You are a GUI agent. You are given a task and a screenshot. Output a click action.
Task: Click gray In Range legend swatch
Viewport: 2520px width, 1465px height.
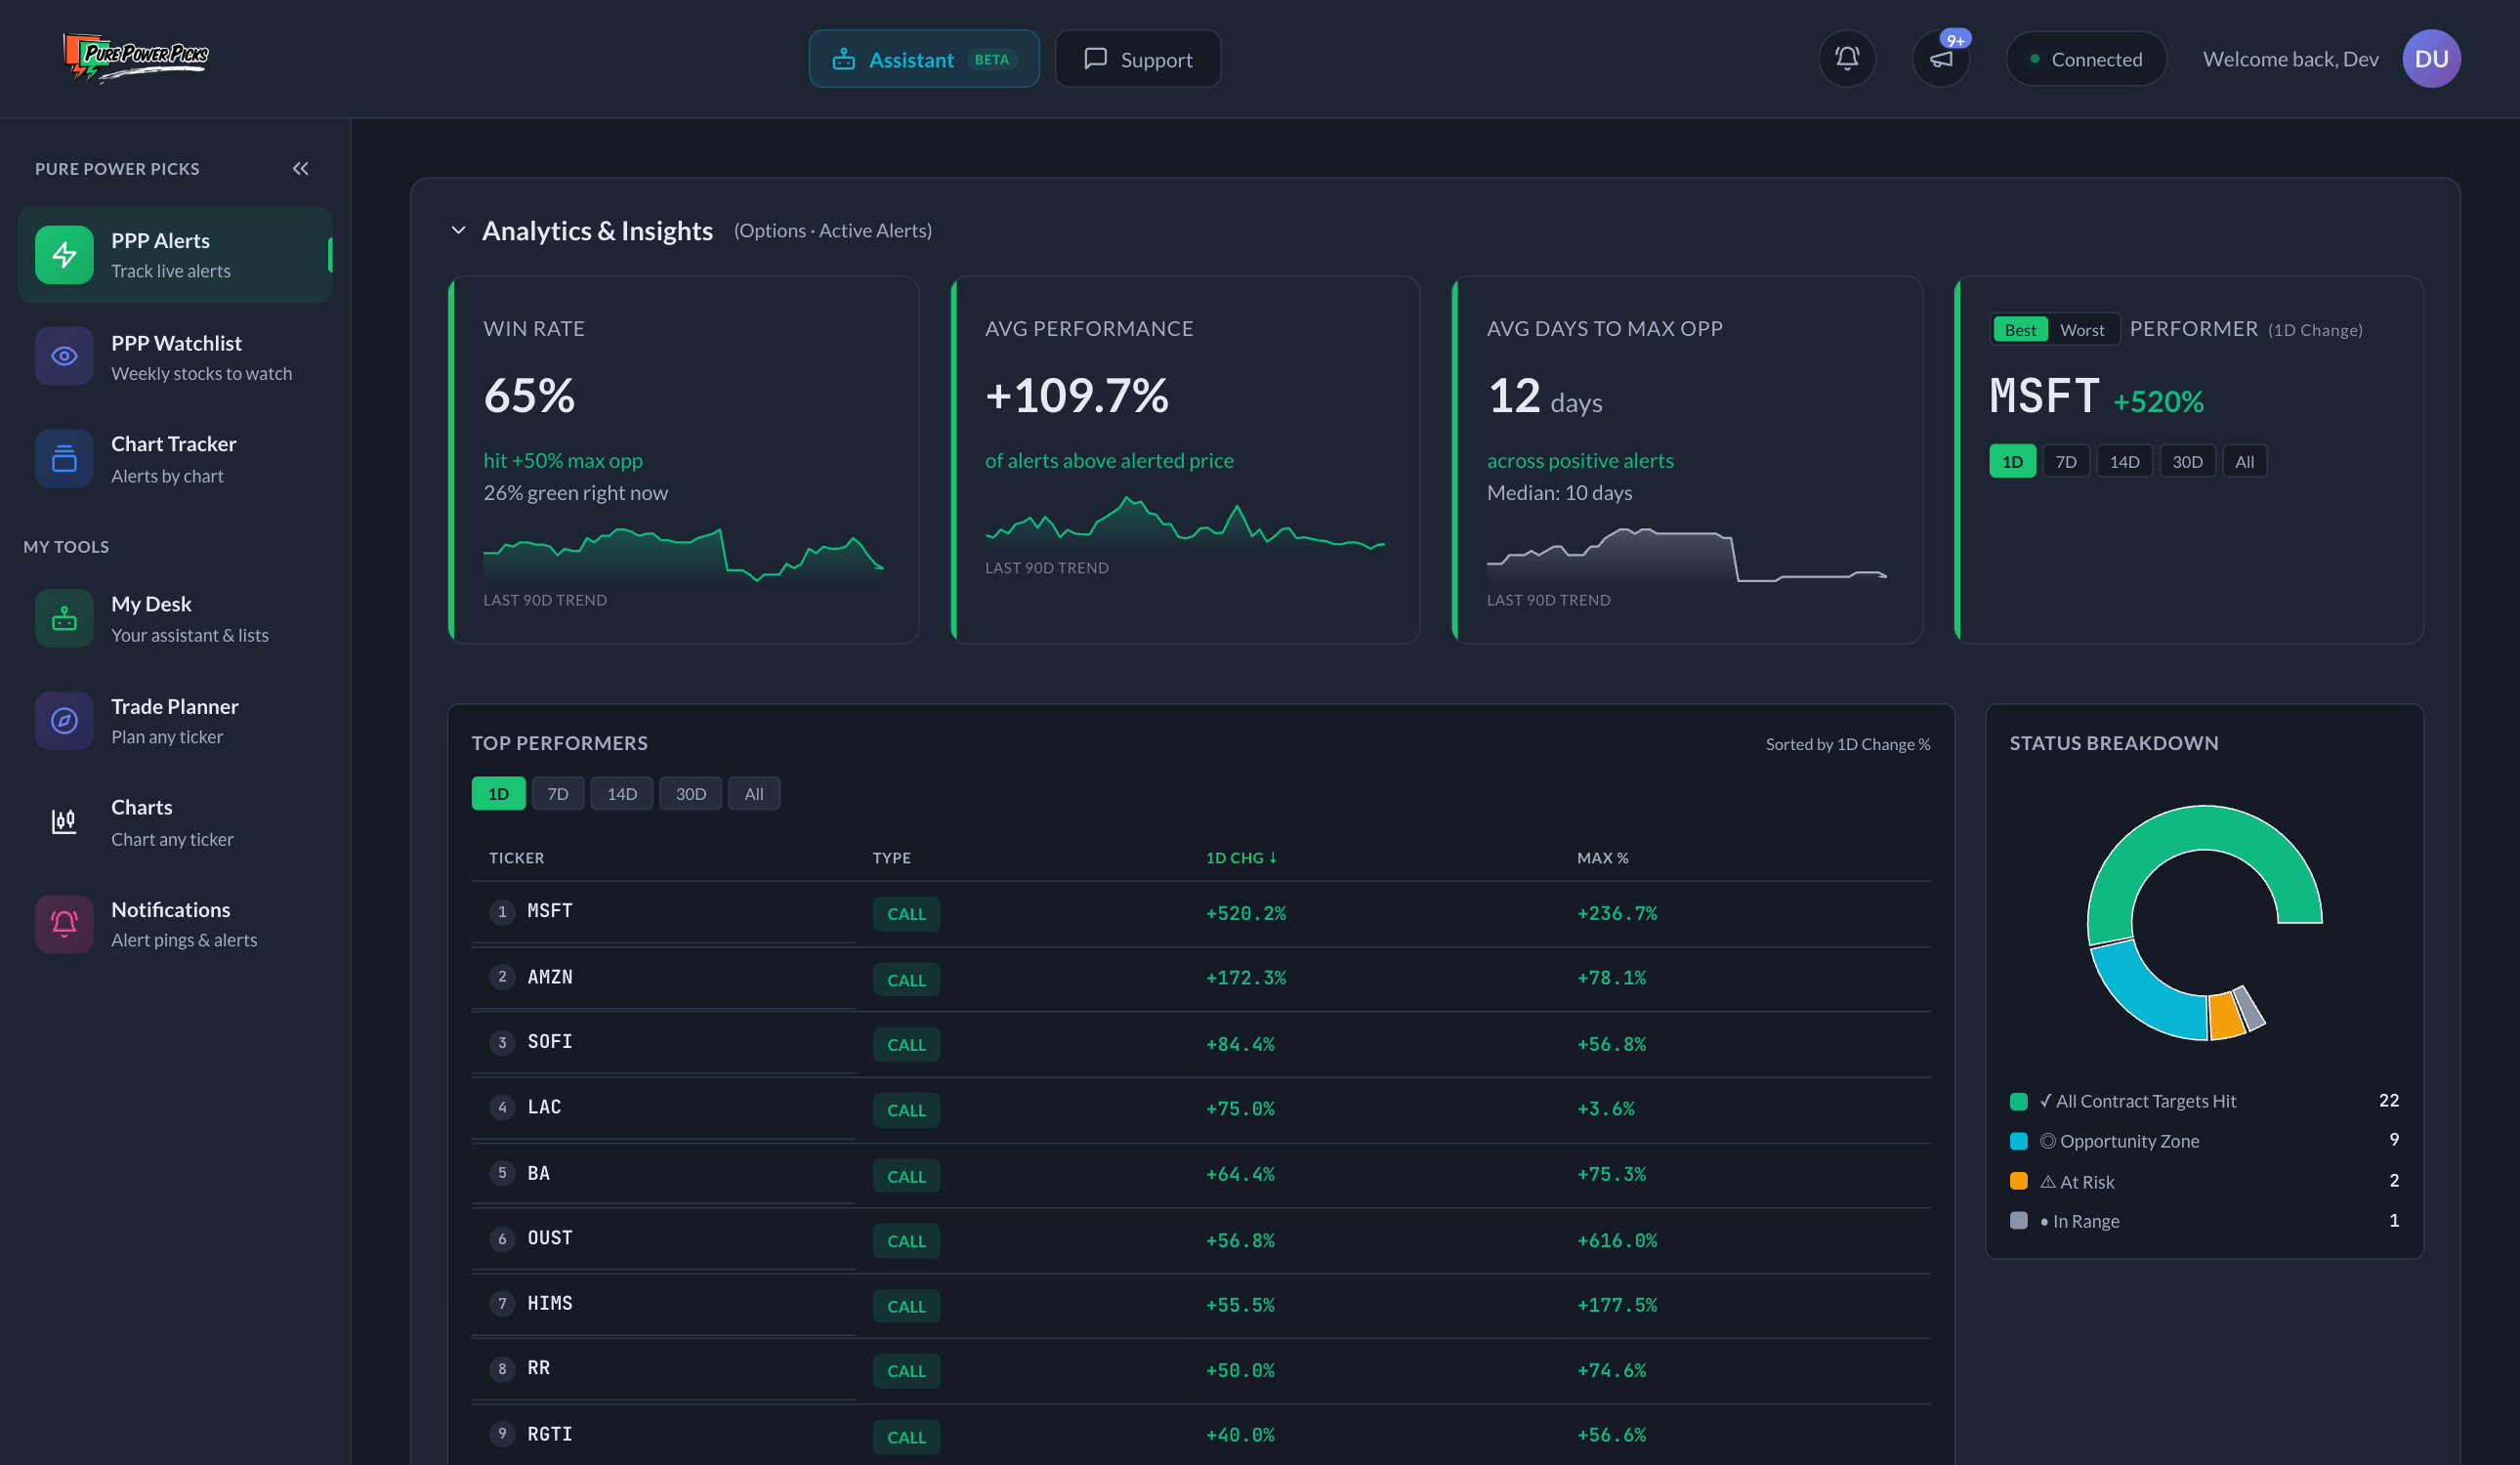point(2018,1221)
